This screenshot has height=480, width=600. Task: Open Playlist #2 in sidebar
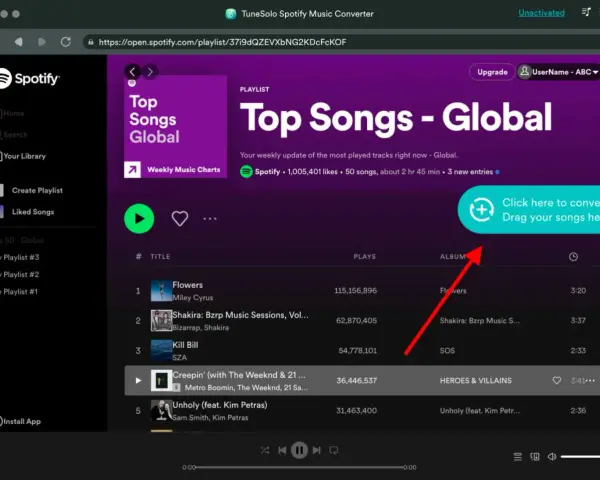tap(20, 274)
